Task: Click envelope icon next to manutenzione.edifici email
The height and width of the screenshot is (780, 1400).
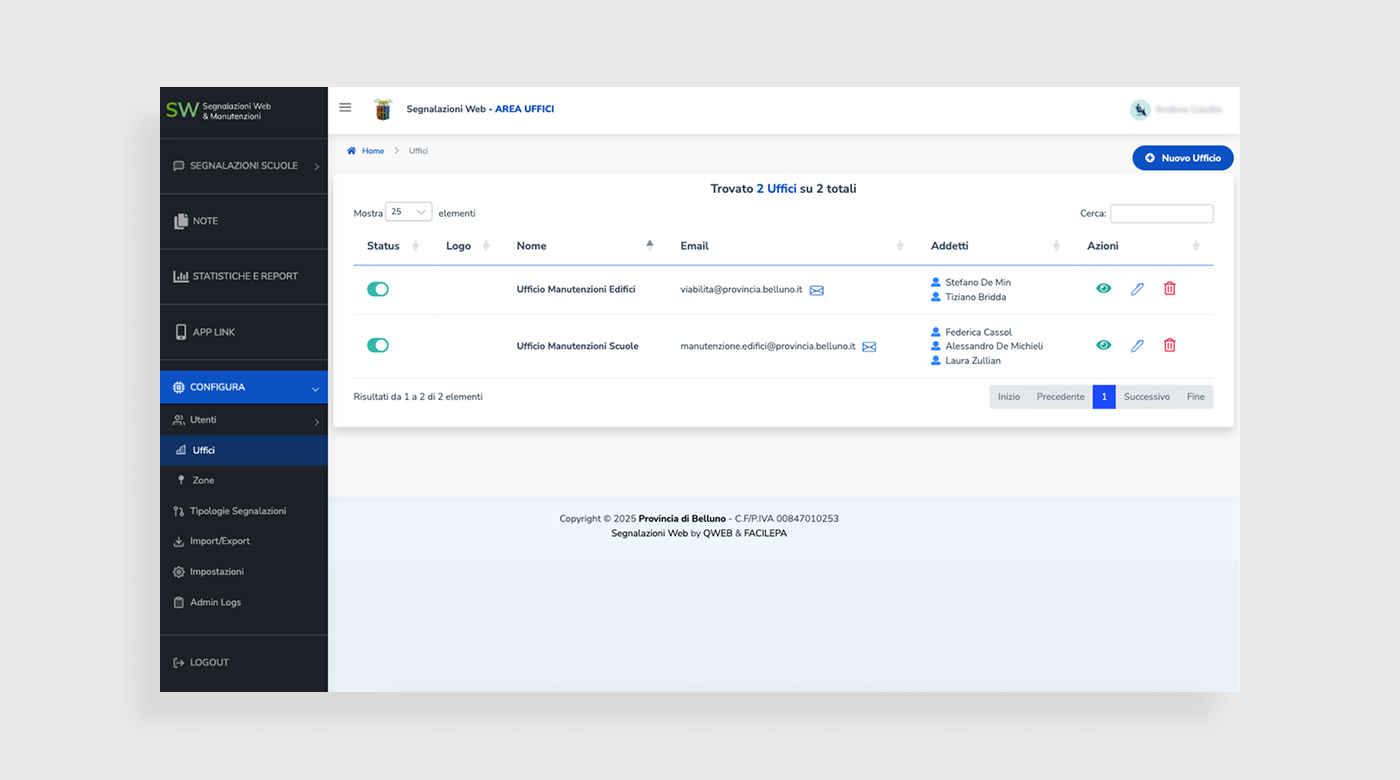Action: [x=869, y=347]
